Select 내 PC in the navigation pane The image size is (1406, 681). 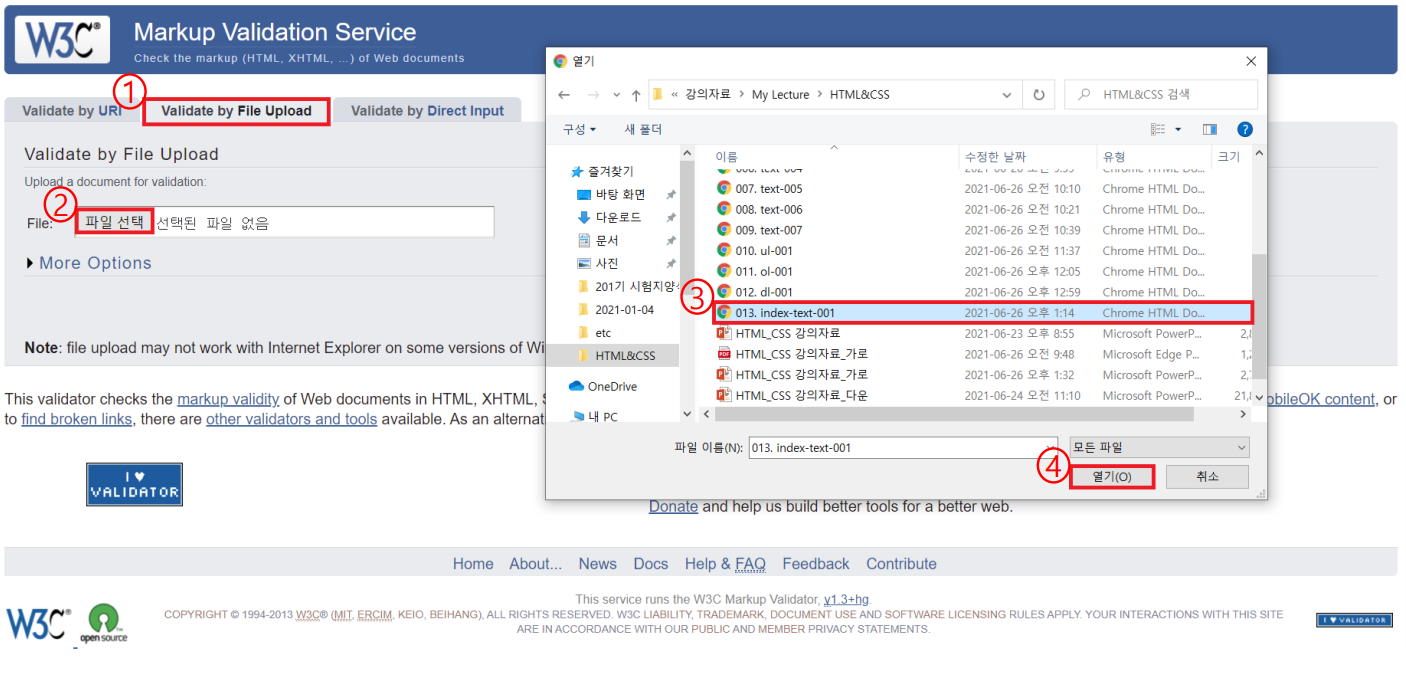(x=602, y=416)
